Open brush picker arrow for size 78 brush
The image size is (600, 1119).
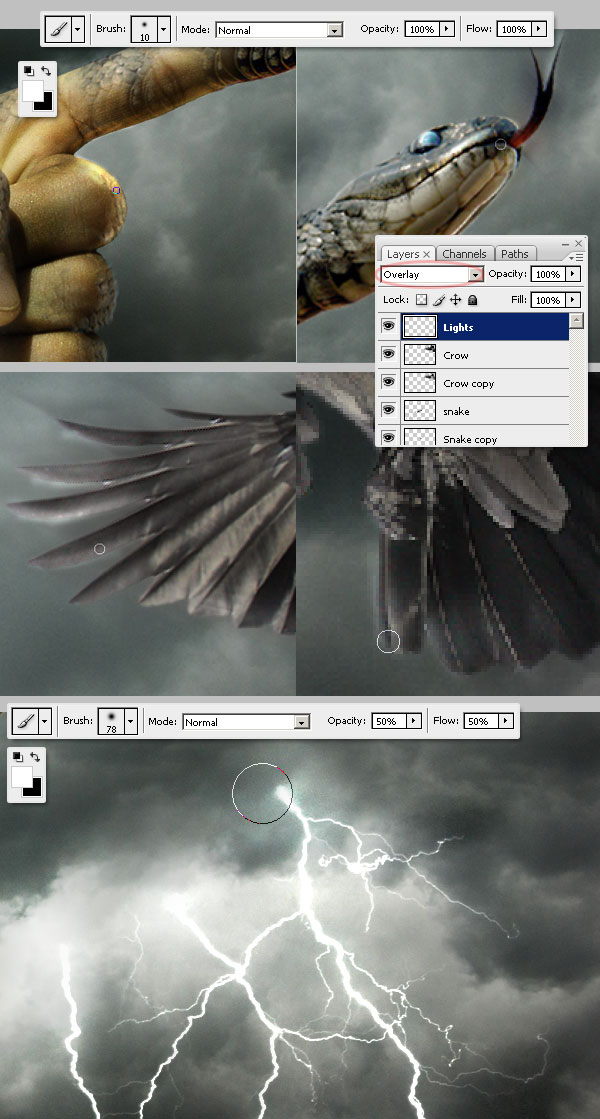[x=130, y=721]
